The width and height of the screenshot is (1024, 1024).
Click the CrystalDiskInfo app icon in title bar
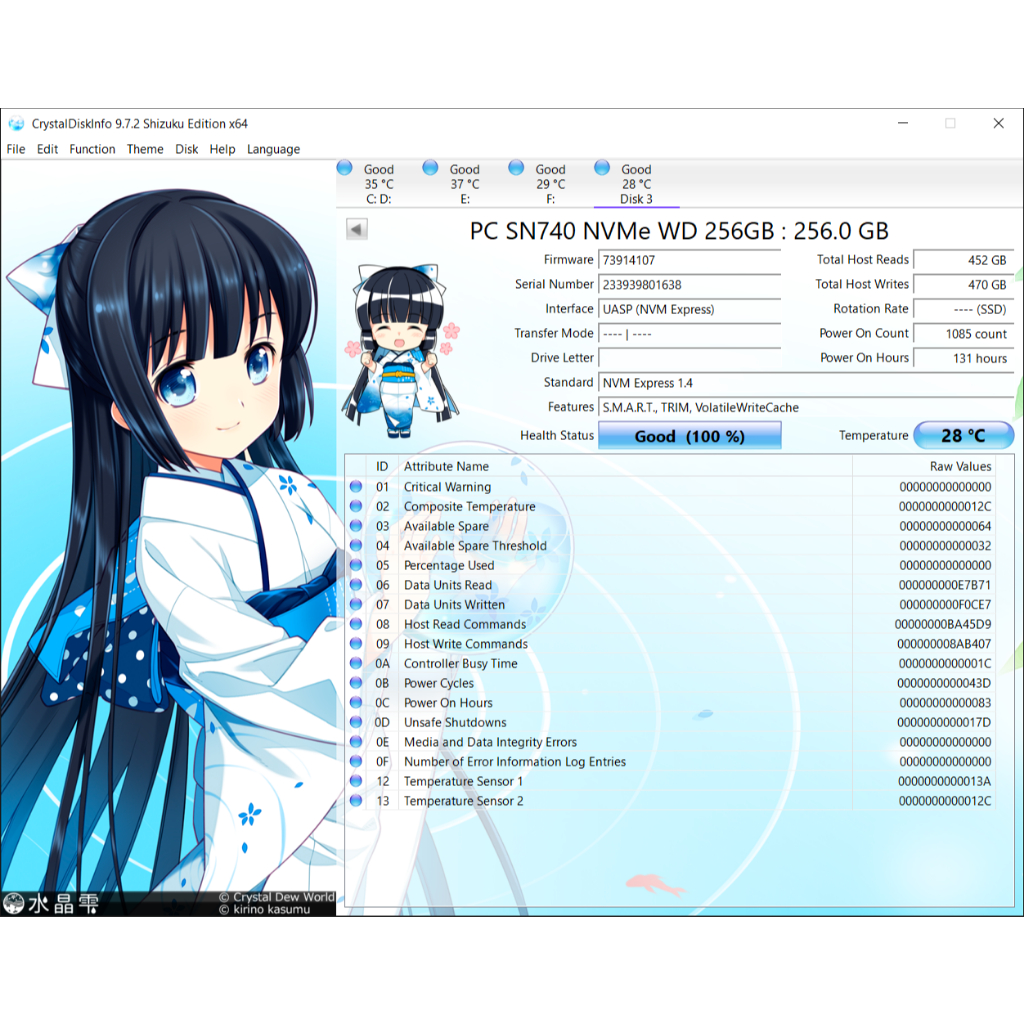coord(16,124)
